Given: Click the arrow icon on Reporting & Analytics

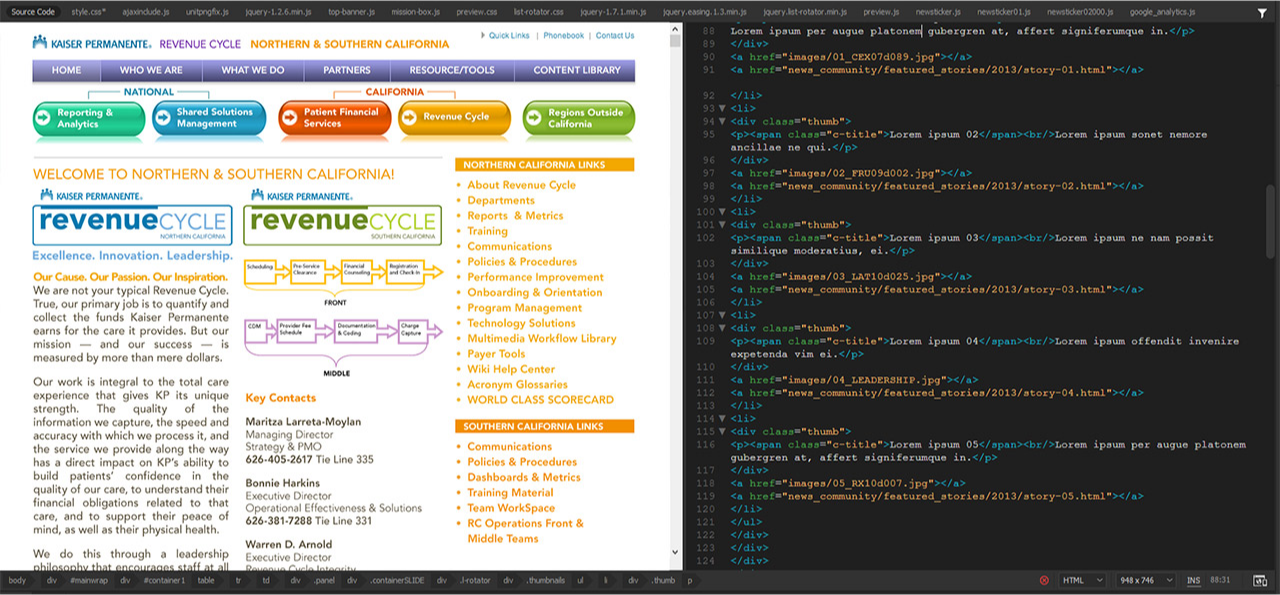Looking at the screenshot, I should [x=43, y=118].
